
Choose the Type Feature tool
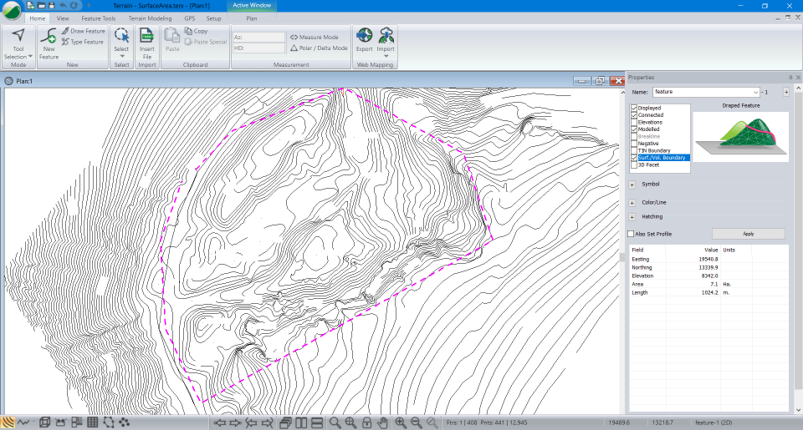pyautogui.click(x=83, y=42)
